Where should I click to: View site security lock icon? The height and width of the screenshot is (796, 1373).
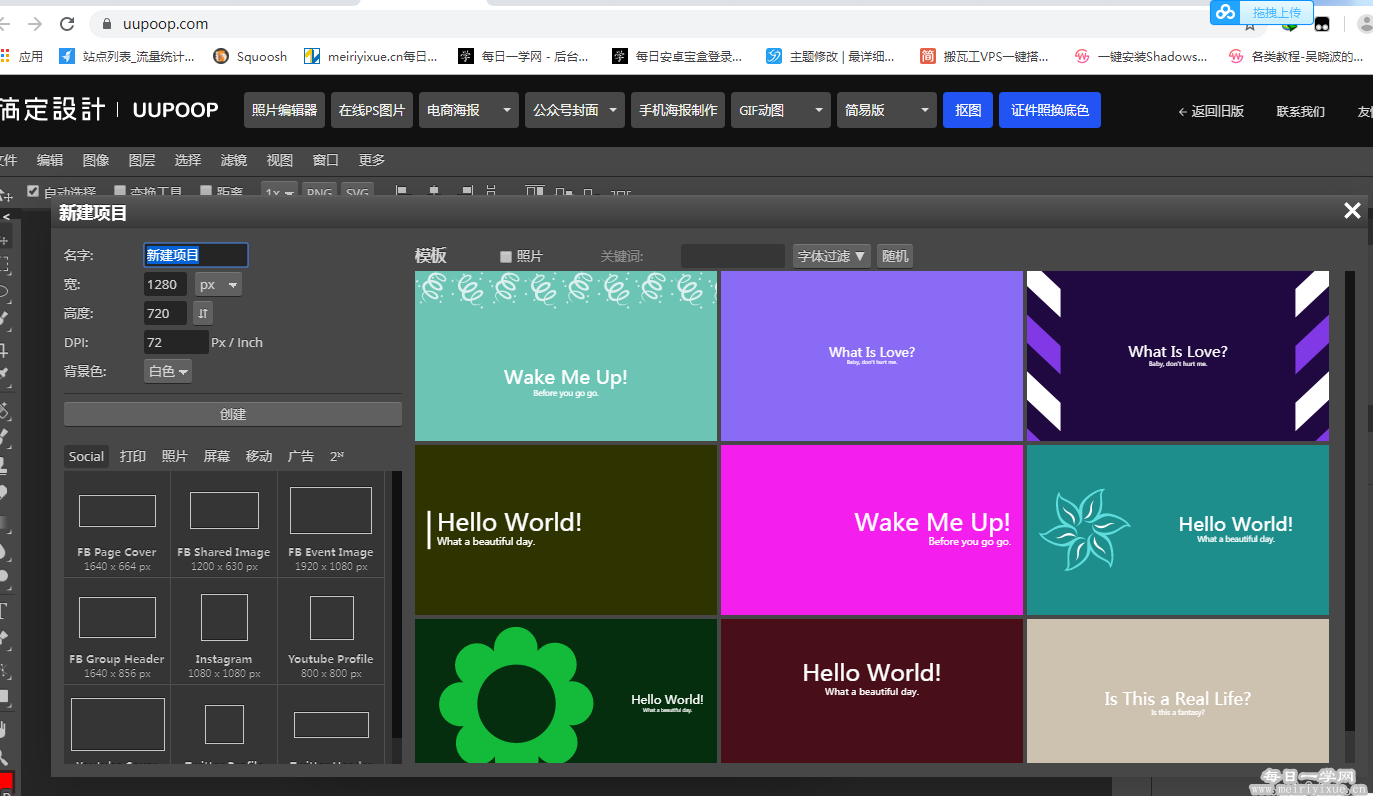point(106,23)
